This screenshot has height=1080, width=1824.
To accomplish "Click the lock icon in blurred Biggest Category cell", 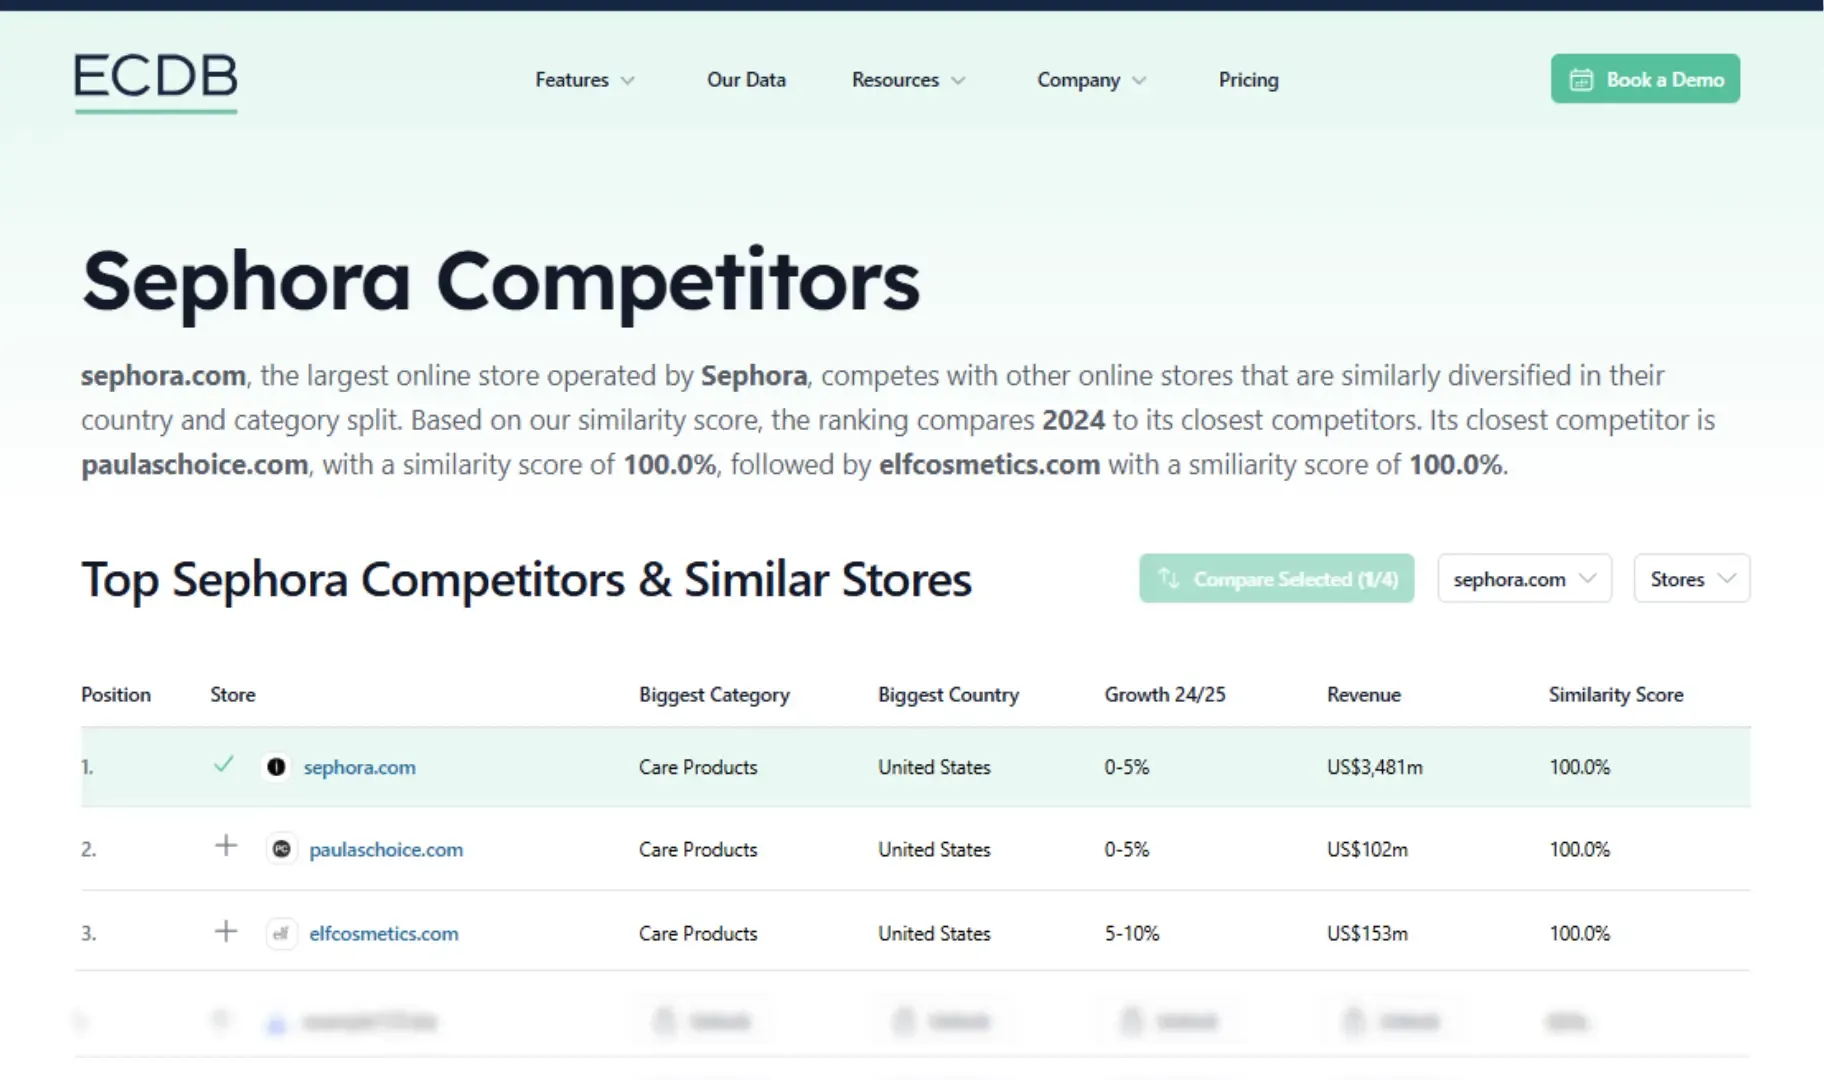I will (664, 1020).
